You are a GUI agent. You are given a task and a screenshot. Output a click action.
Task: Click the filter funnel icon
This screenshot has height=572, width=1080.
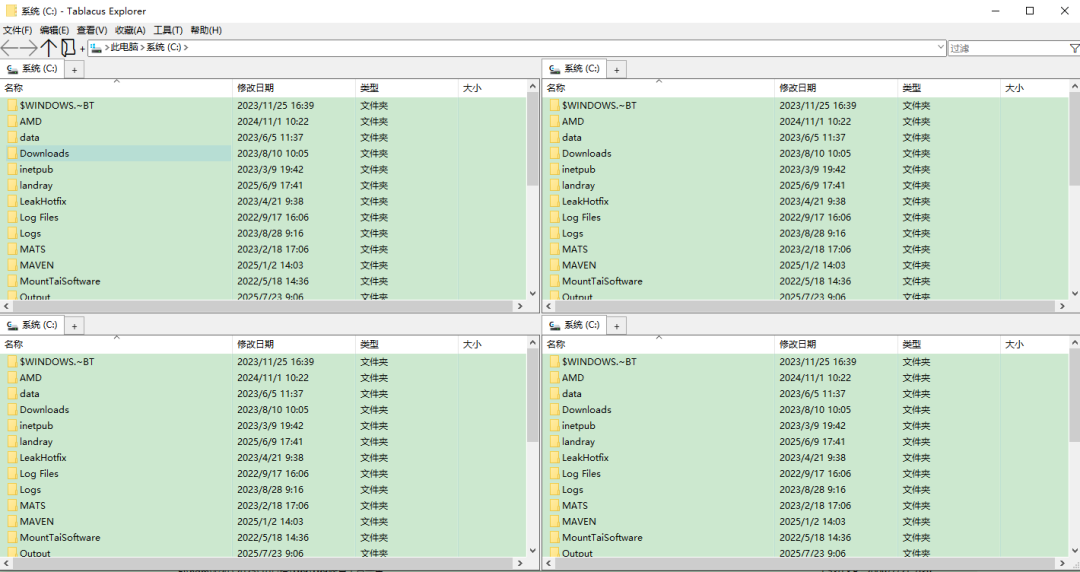click(1074, 48)
